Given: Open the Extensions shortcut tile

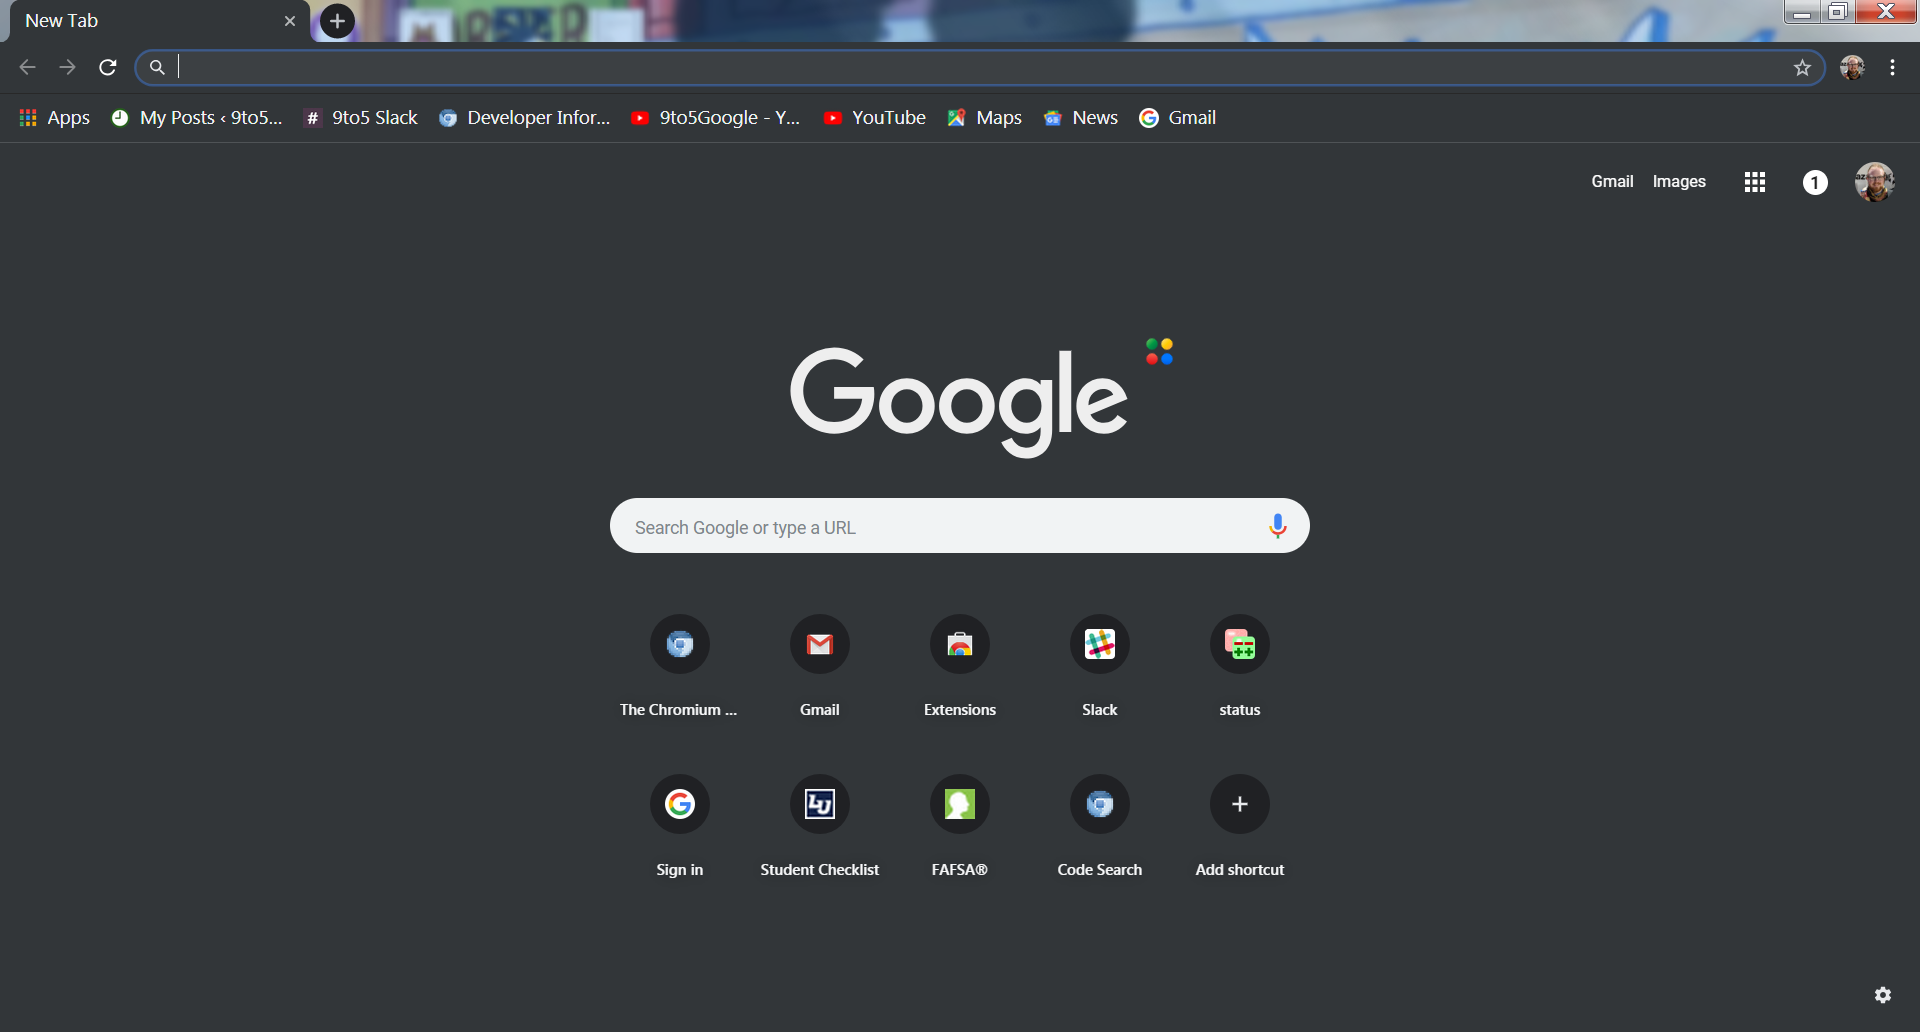Looking at the screenshot, I should [959, 645].
